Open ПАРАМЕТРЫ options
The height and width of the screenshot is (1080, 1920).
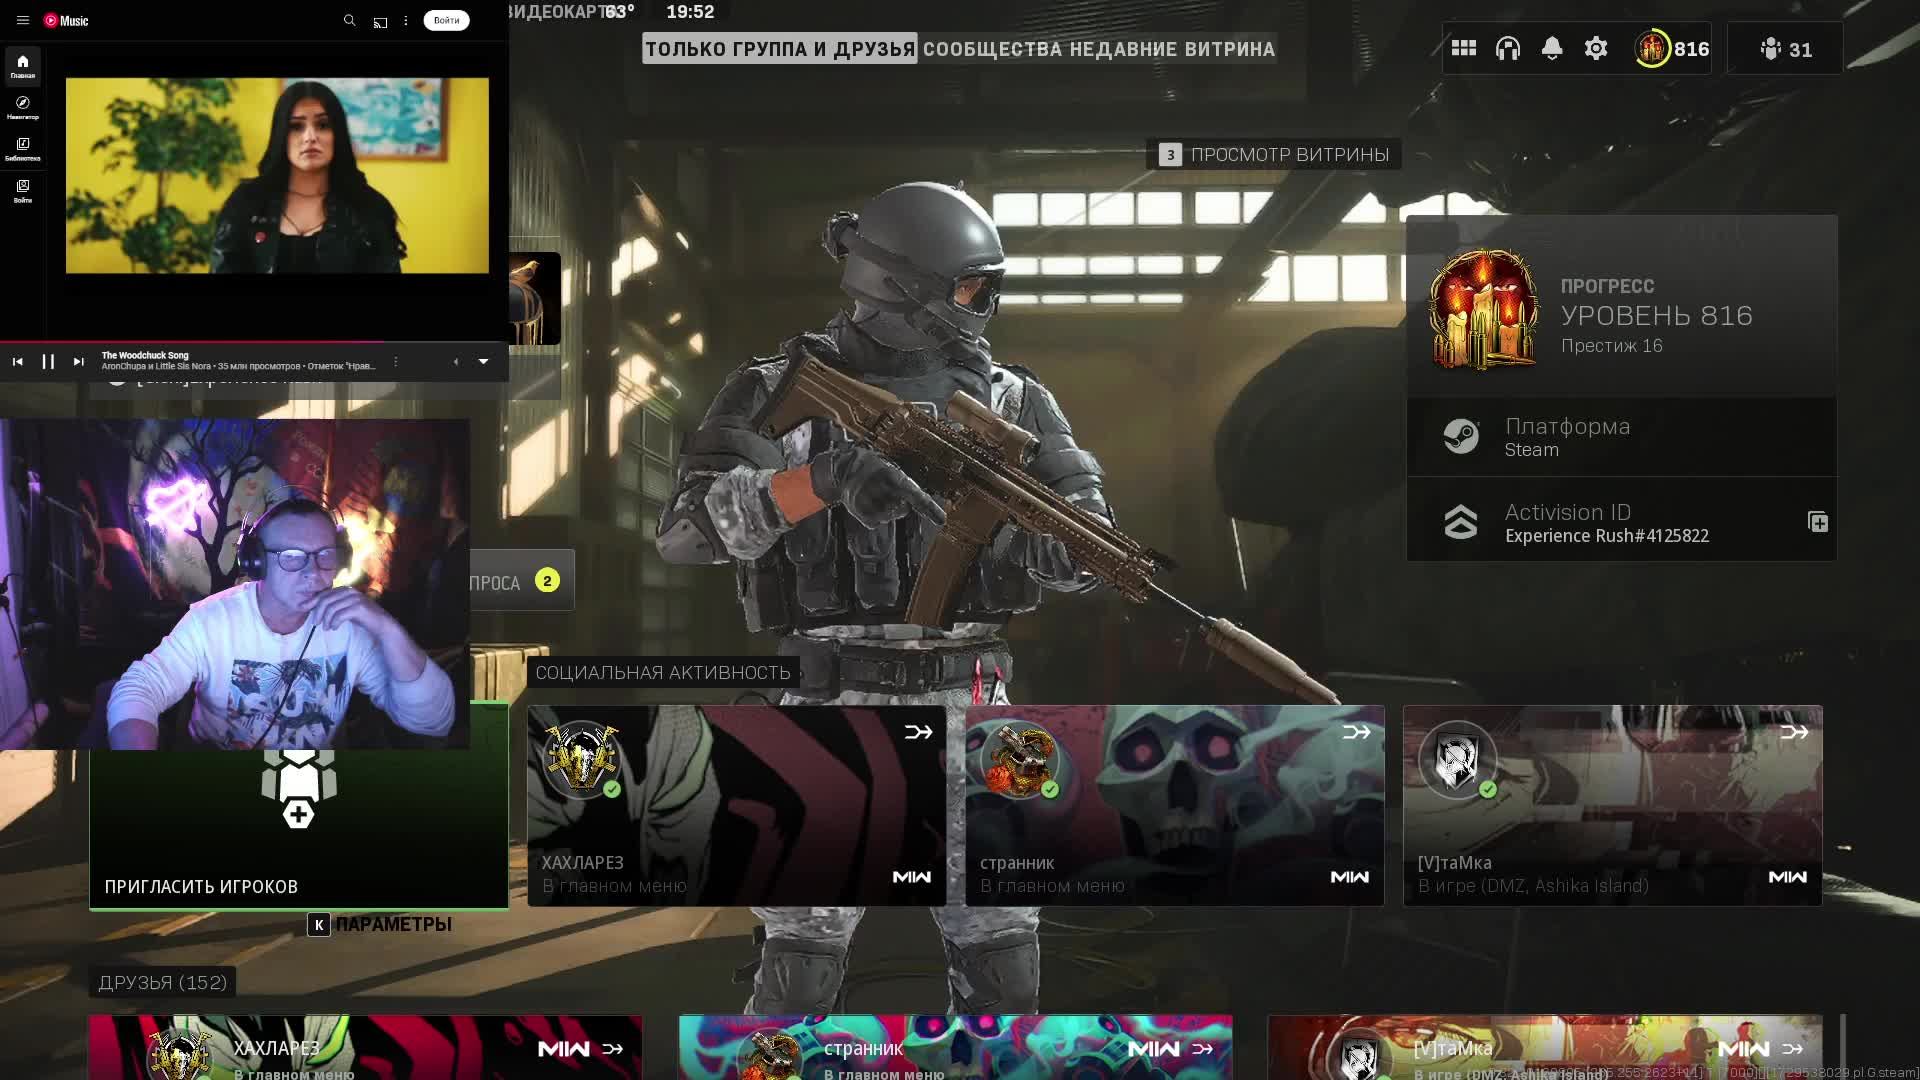[x=380, y=925]
